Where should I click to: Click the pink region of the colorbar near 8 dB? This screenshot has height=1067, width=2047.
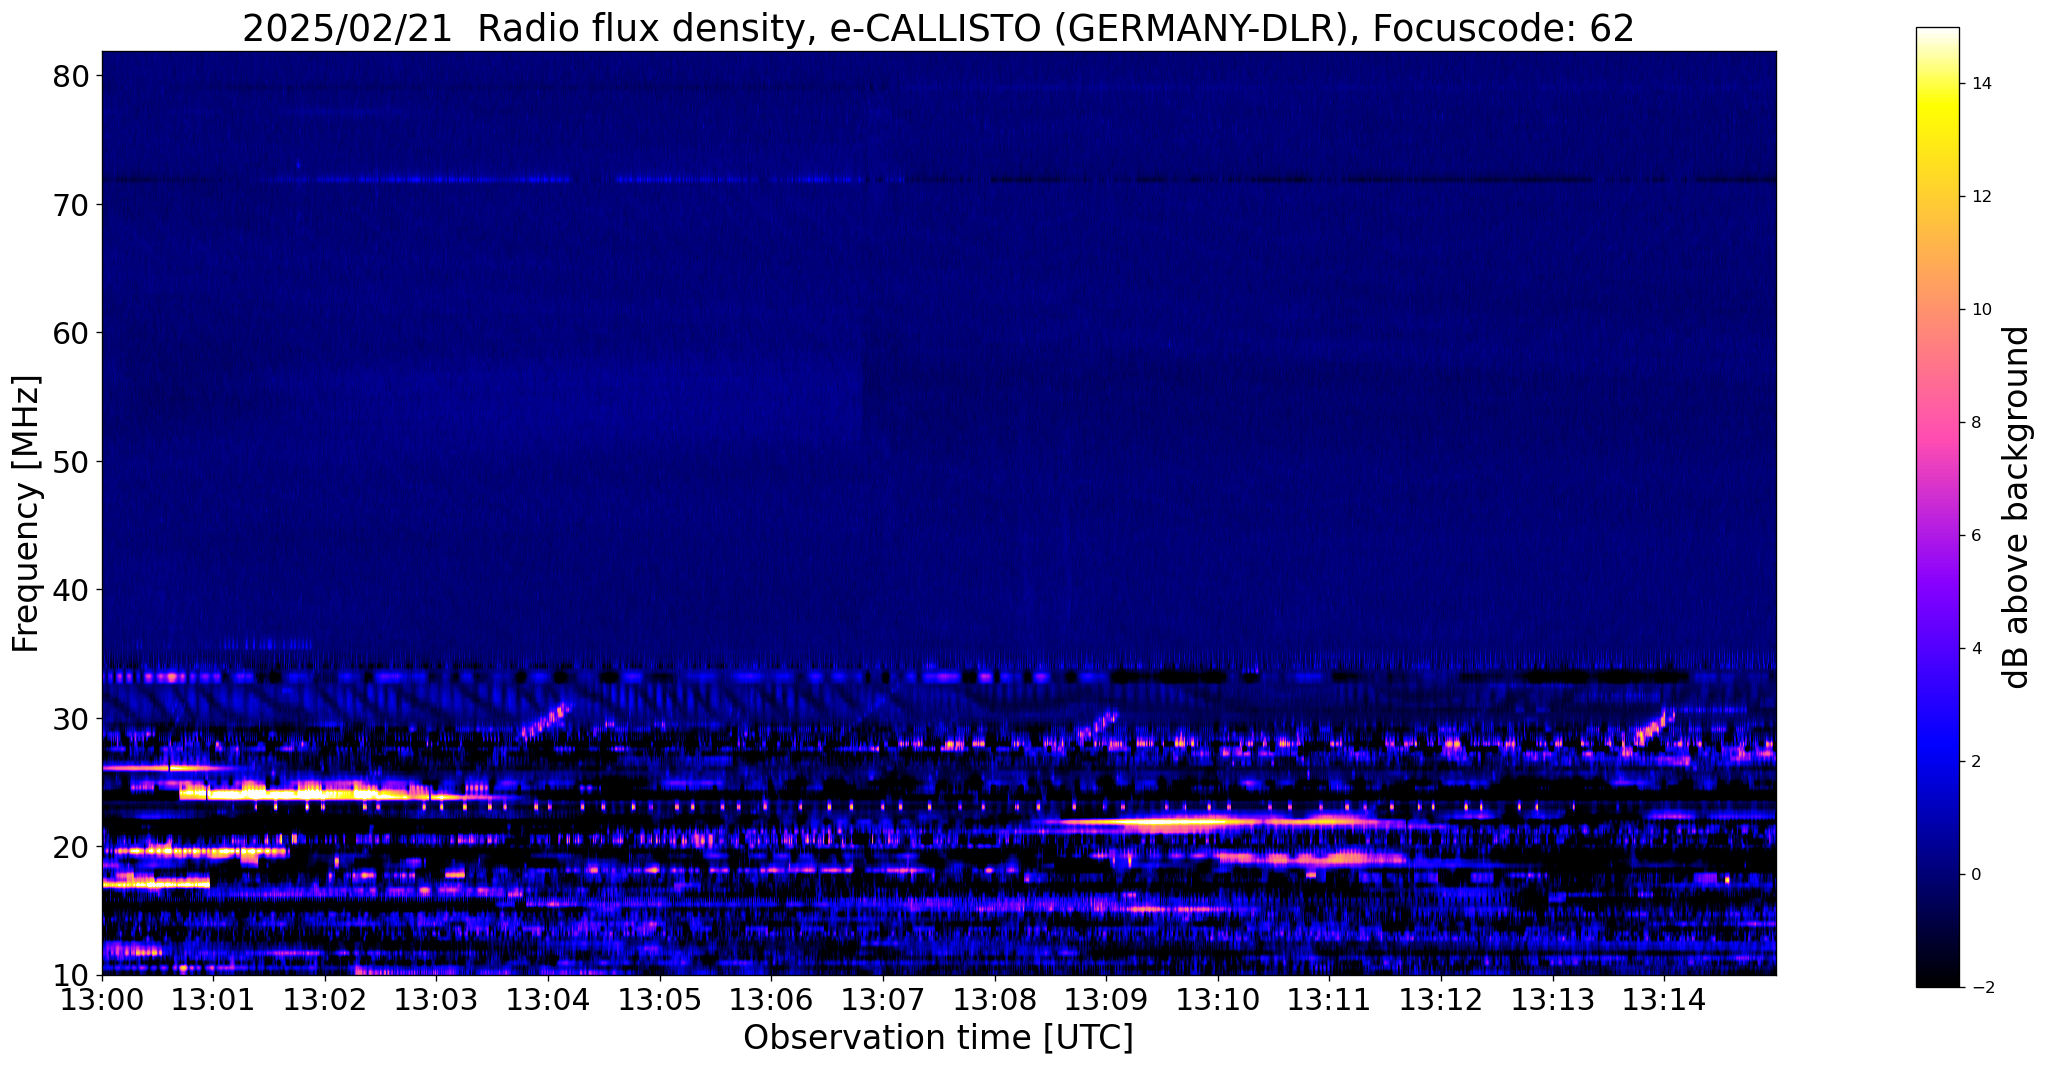click(1937, 423)
